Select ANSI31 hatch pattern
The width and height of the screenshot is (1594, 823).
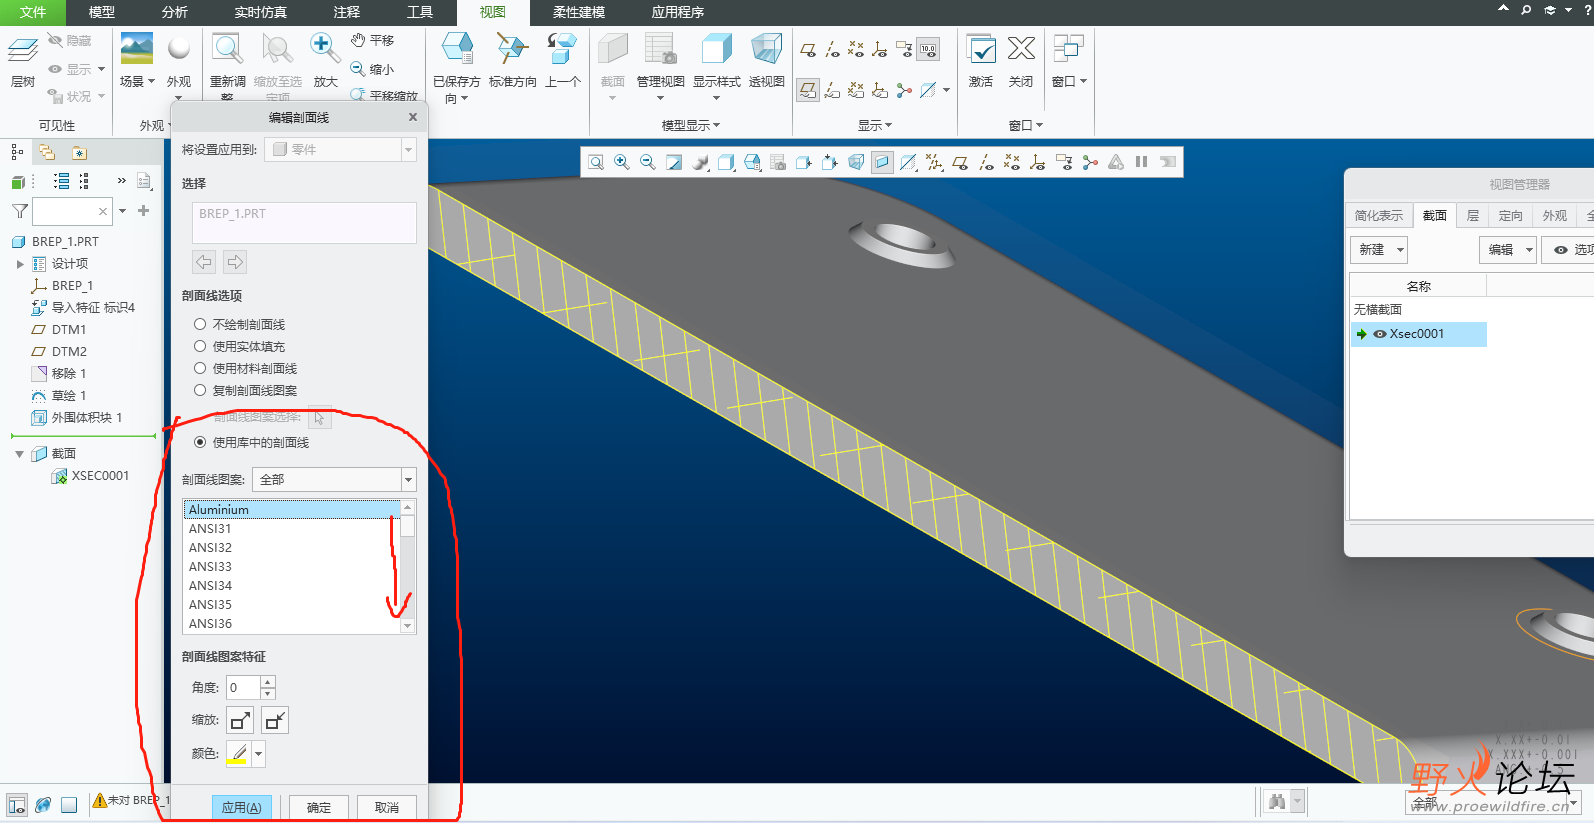[293, 529]
